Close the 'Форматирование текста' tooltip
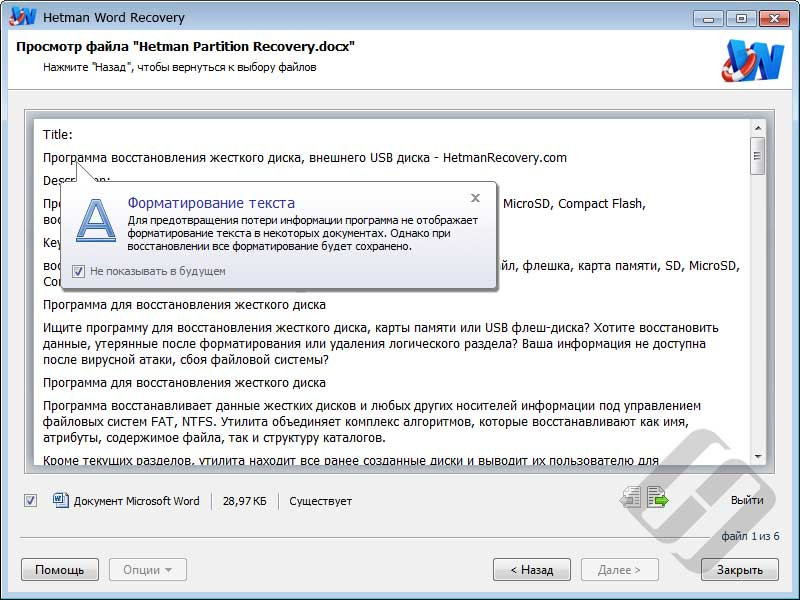 tap(476, 198)
